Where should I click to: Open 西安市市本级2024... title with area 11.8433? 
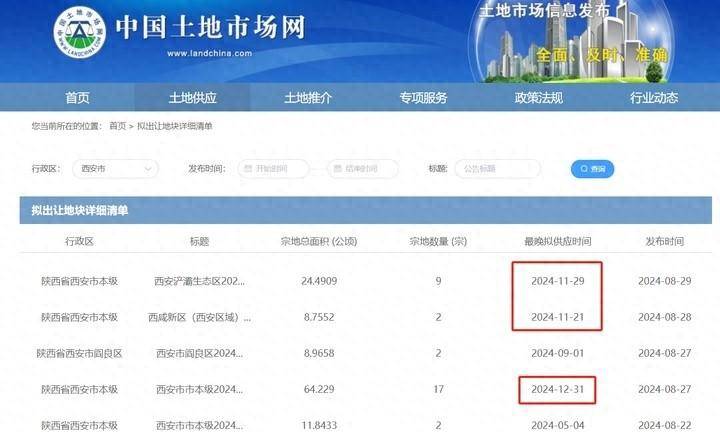click(199, 426)
